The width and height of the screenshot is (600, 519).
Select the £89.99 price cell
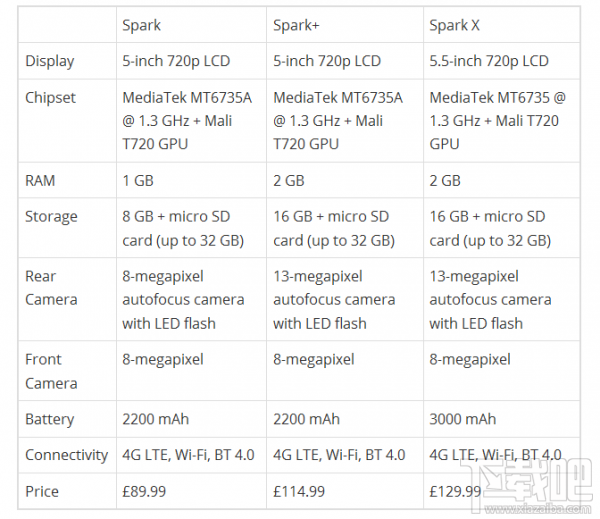coord(144,491)
